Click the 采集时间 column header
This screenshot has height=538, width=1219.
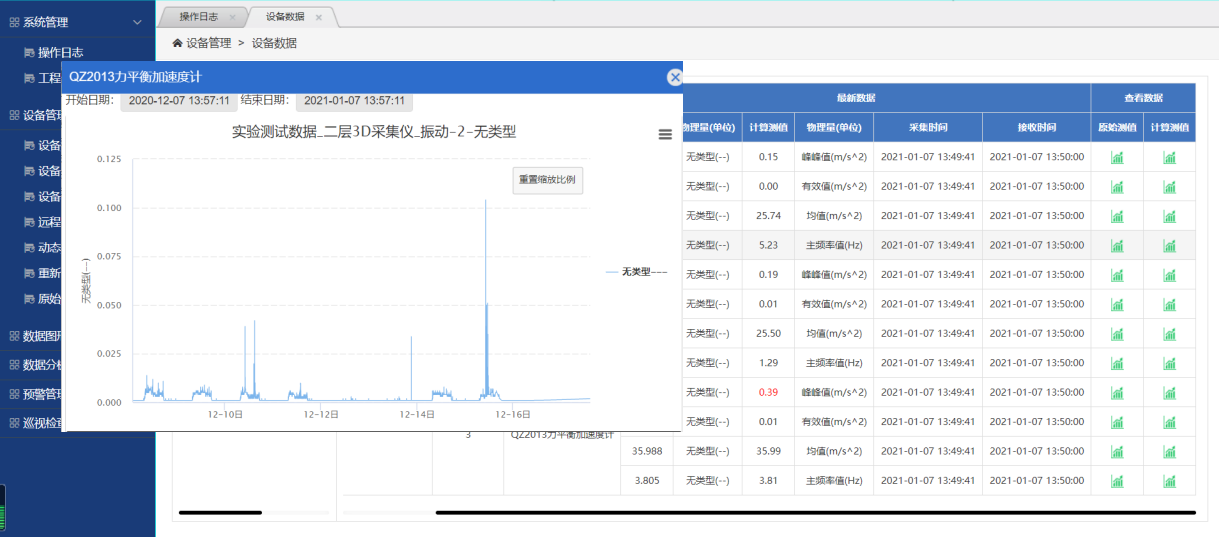click(x=928, y=127)
